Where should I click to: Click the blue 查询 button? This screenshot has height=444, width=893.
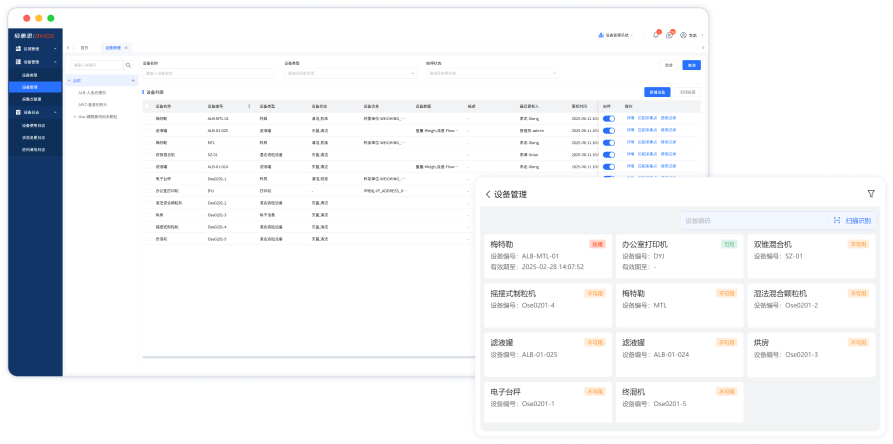pyautogui.click(x=691, y=65)
